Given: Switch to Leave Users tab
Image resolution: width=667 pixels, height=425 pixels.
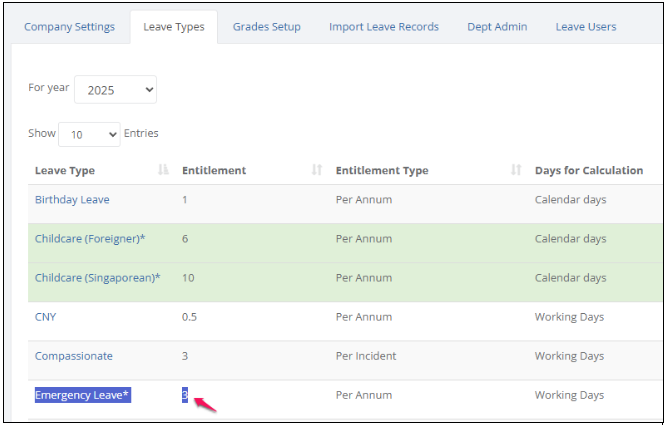Looking at the screenshot, I should (586, 27).
